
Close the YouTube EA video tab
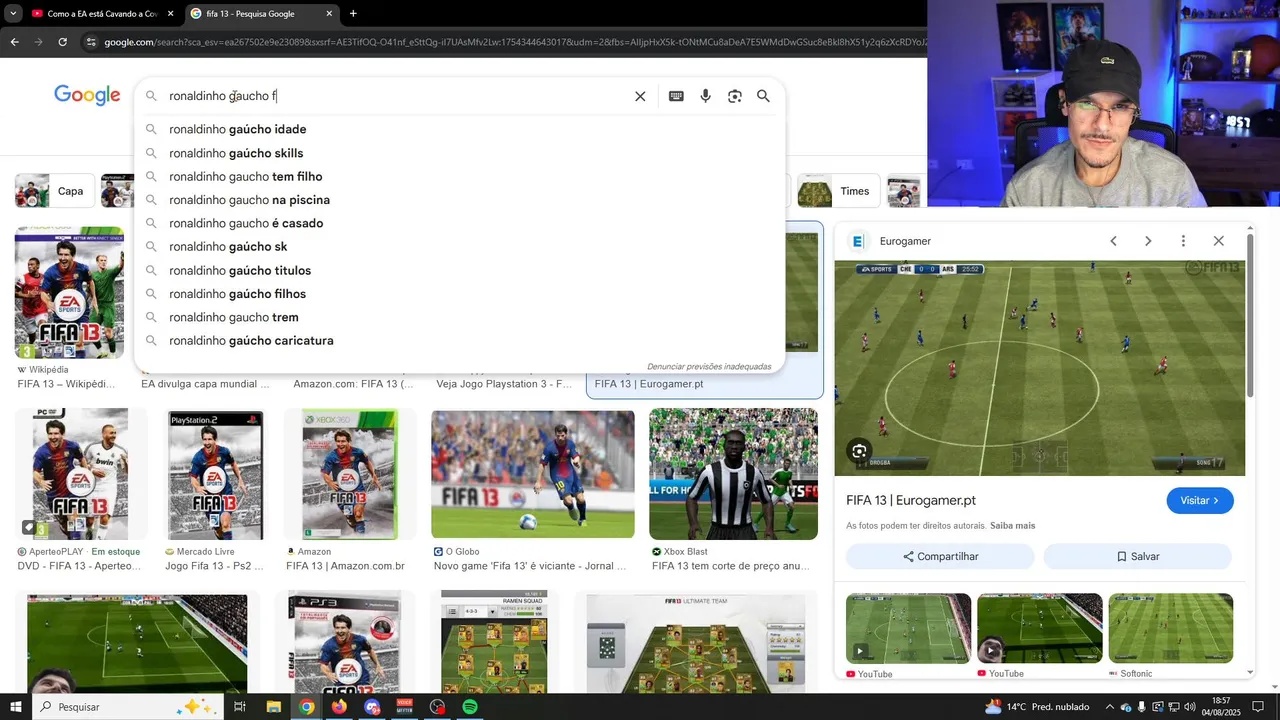click(170, 14)
